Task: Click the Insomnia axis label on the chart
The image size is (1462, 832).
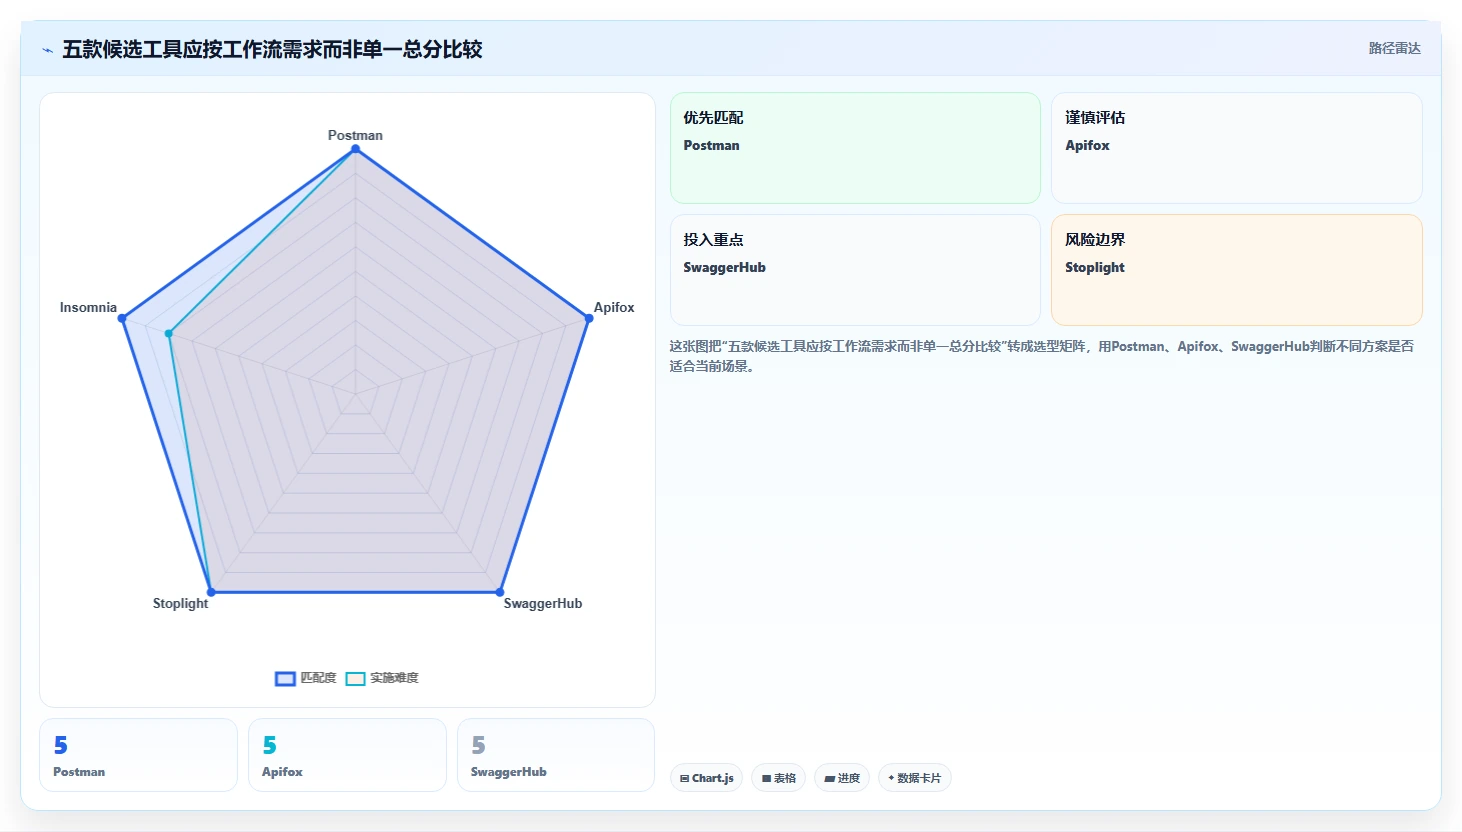Action: click(x=88, y=307)
